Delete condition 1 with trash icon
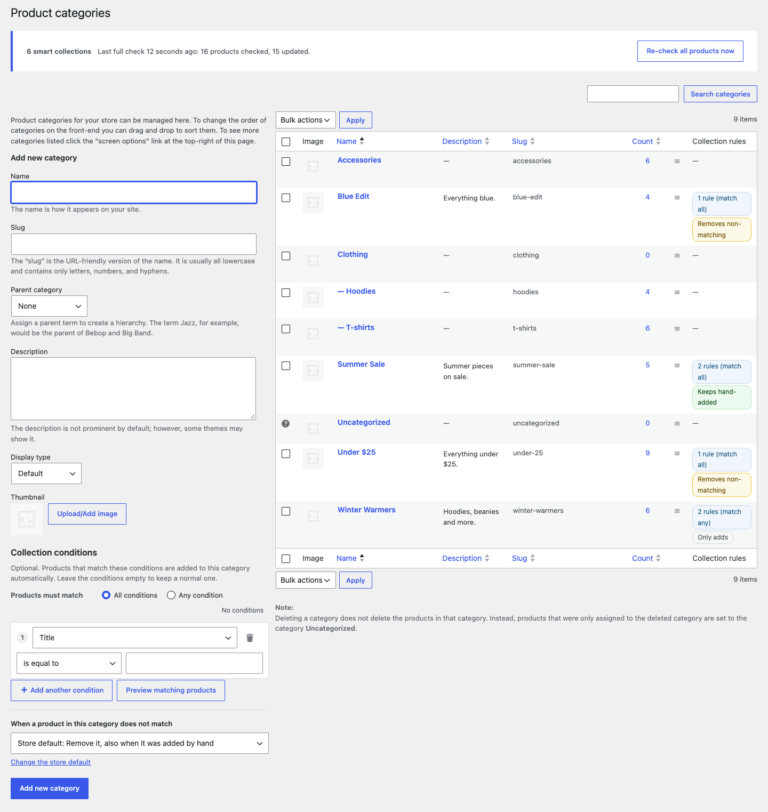768x812 pixels. (x=250, y=637)
